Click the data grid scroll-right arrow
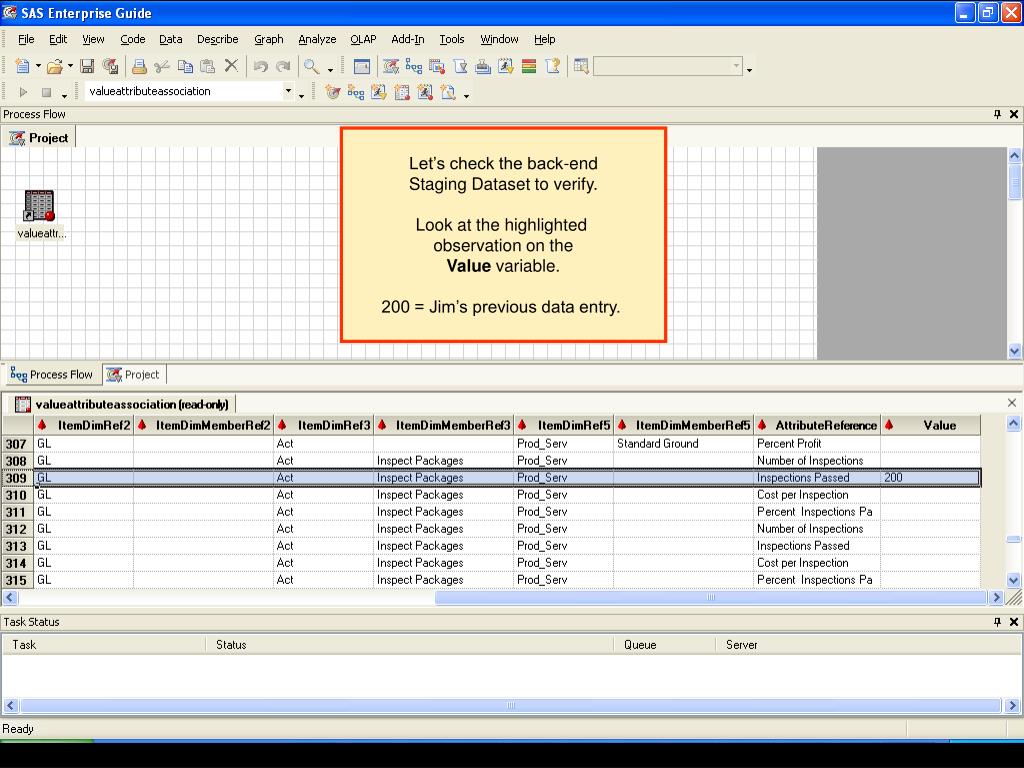The width and height of the screenshot is (1024, 768). pyautogui.click(x=996, y=597)
